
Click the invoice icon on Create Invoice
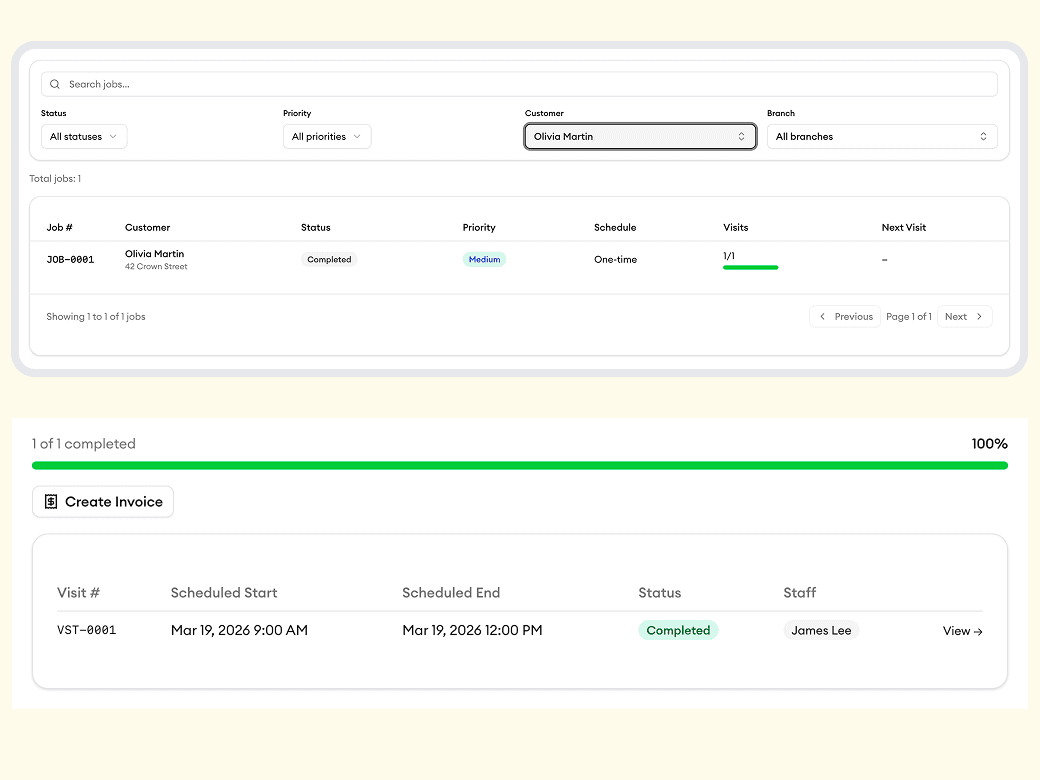pos(51,502)
